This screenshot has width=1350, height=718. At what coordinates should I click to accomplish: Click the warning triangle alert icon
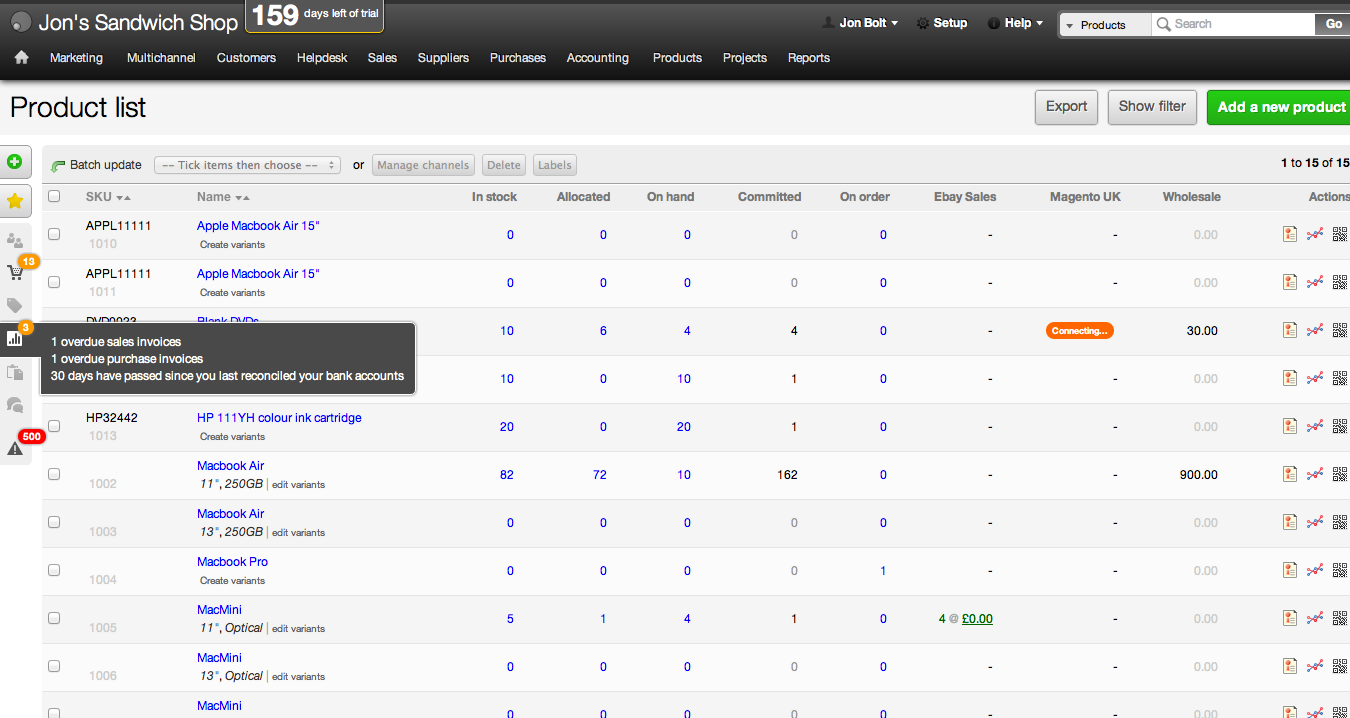tap(15, 449)
